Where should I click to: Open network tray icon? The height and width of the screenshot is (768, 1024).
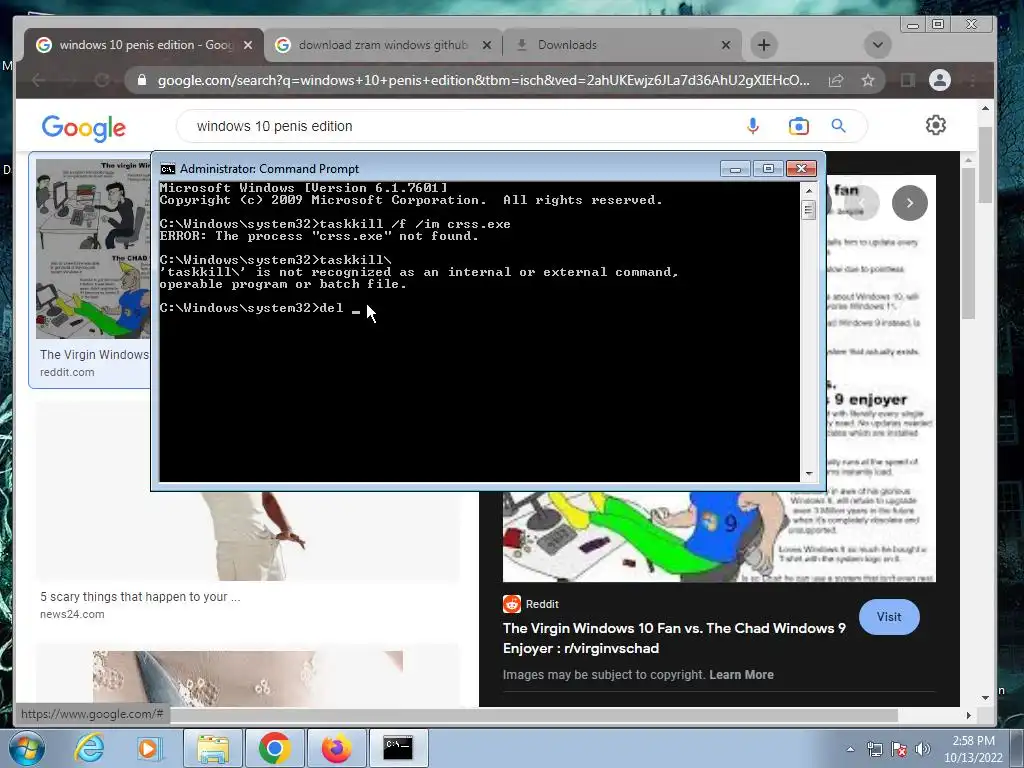point(874,749)
